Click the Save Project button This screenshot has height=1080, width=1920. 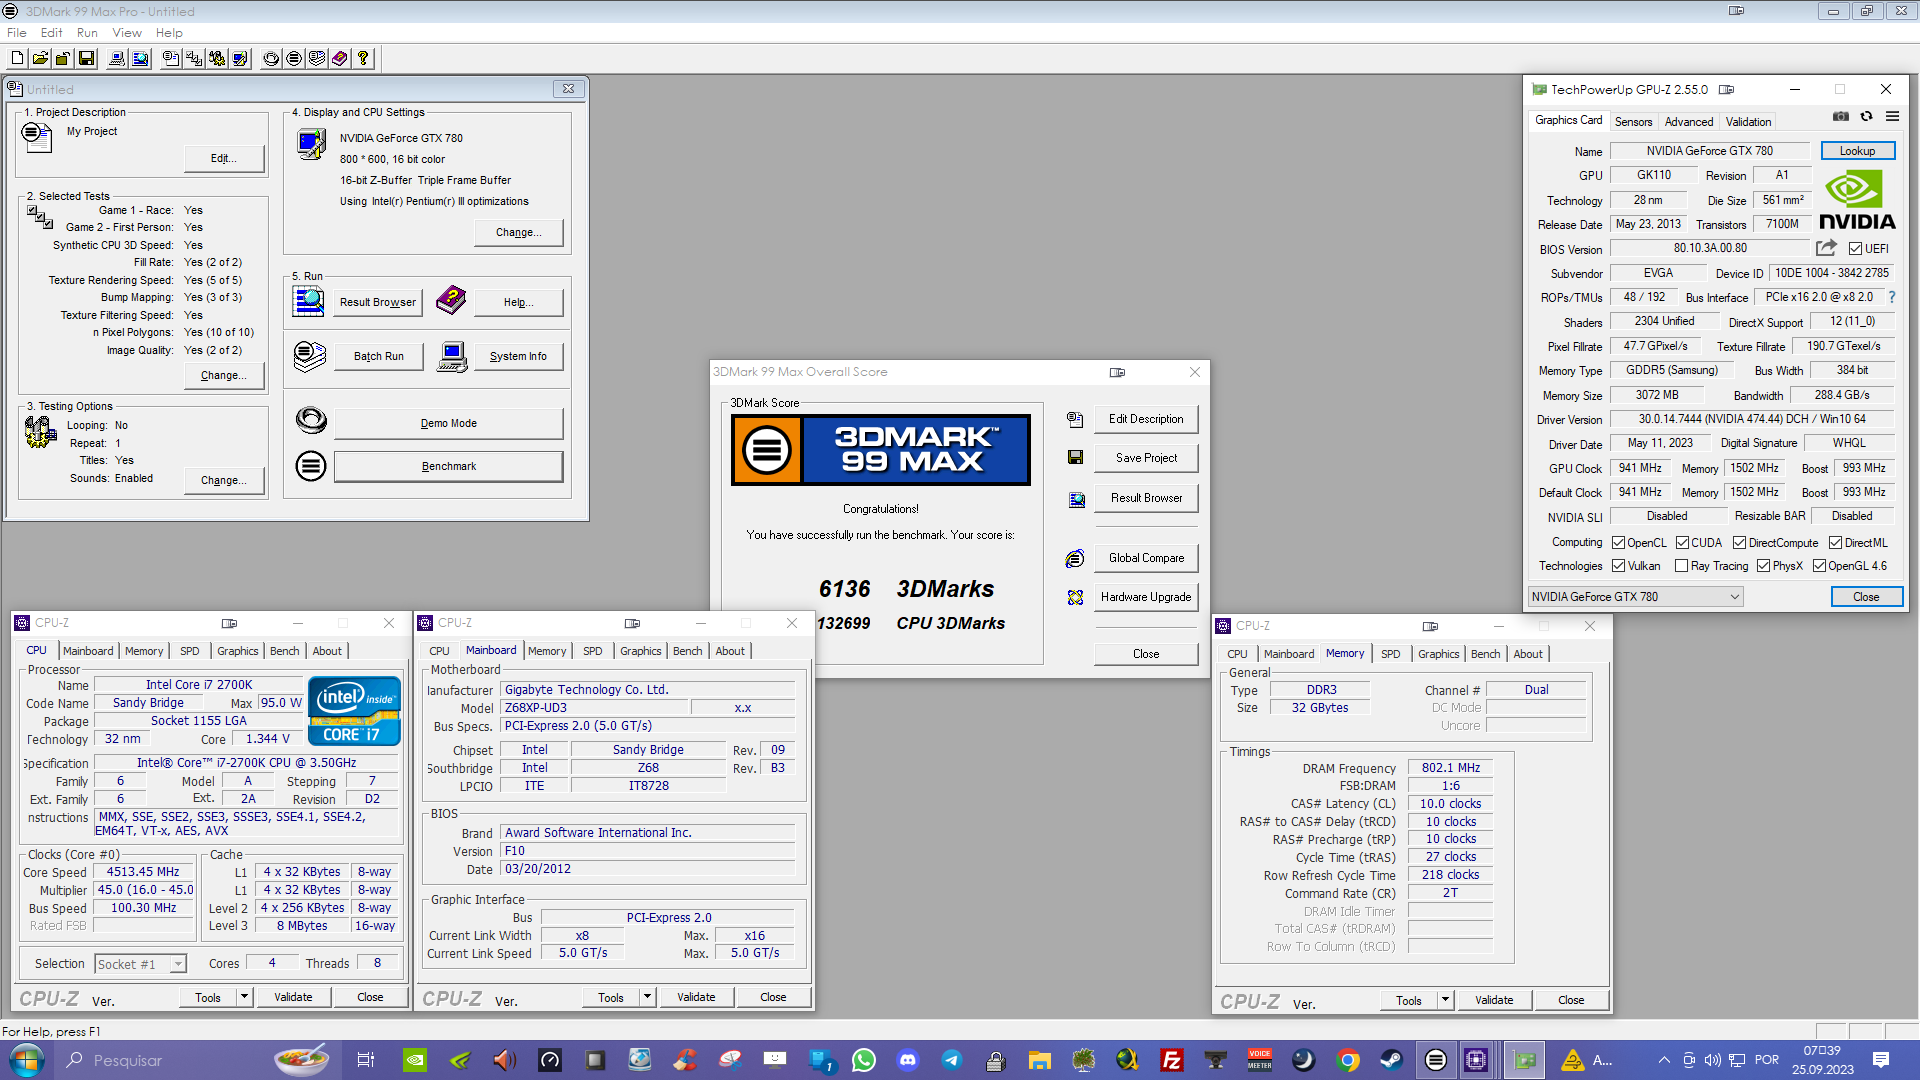[x=1146, y=457]
